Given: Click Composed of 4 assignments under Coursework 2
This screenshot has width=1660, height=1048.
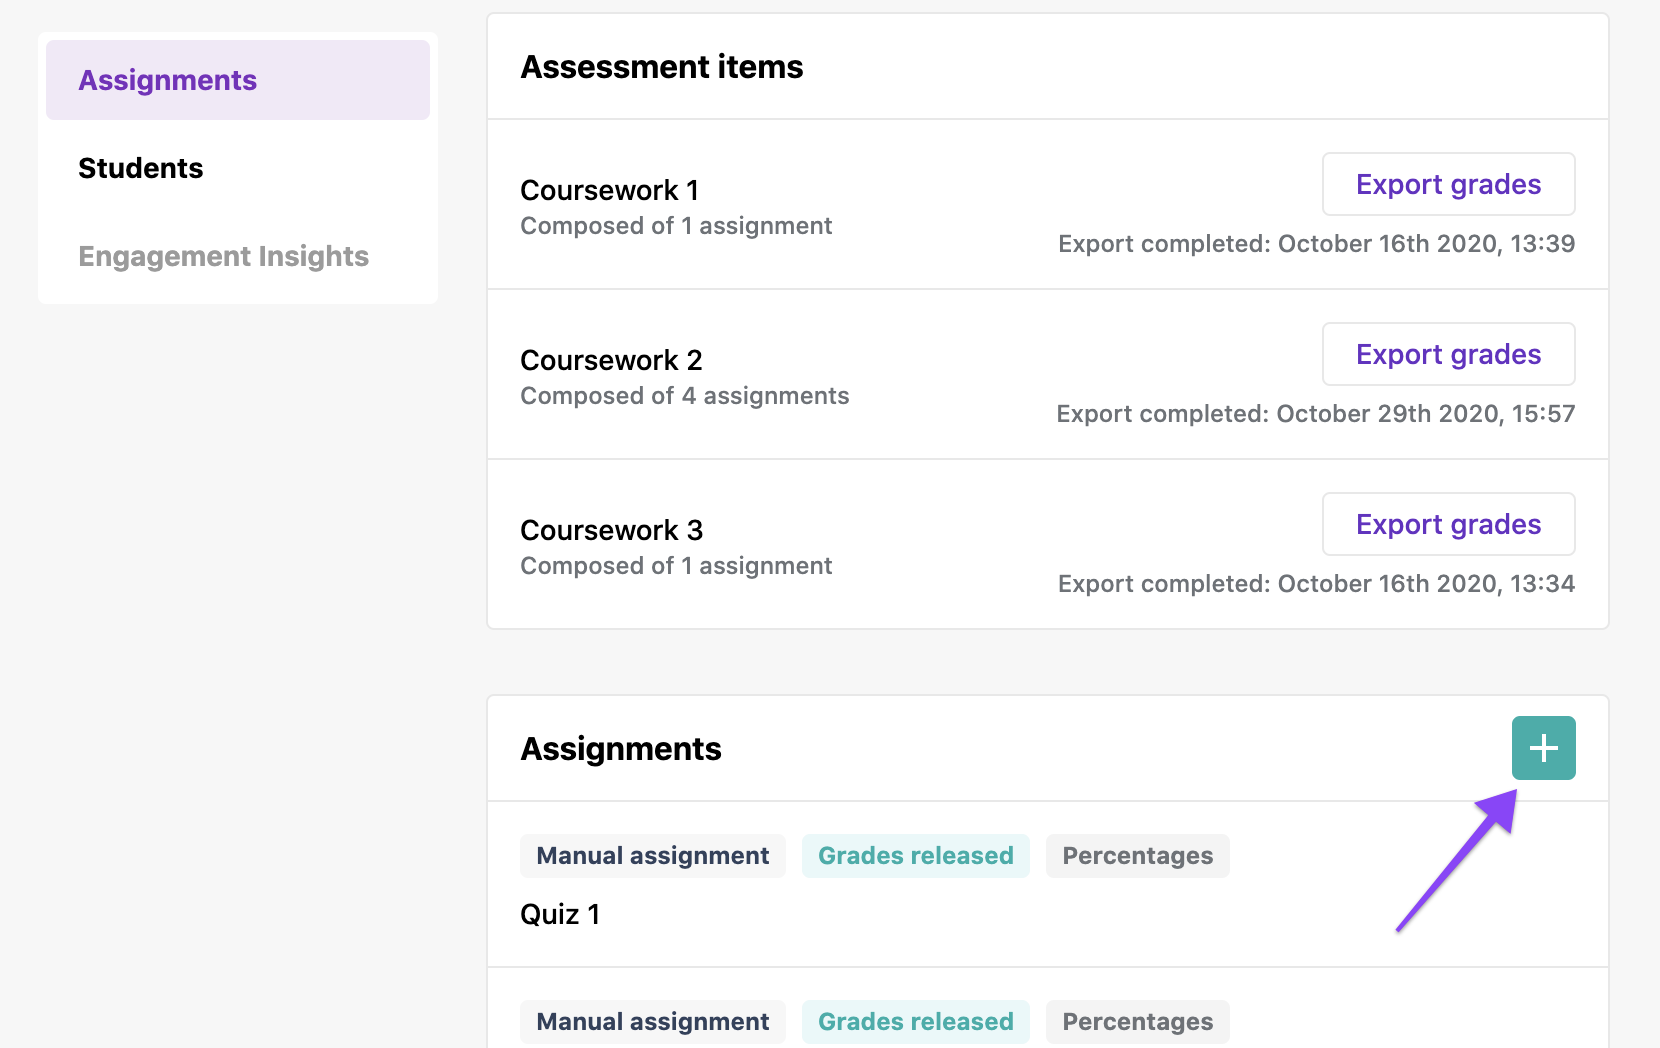Looking at the screenshot, I should (684, 395).
